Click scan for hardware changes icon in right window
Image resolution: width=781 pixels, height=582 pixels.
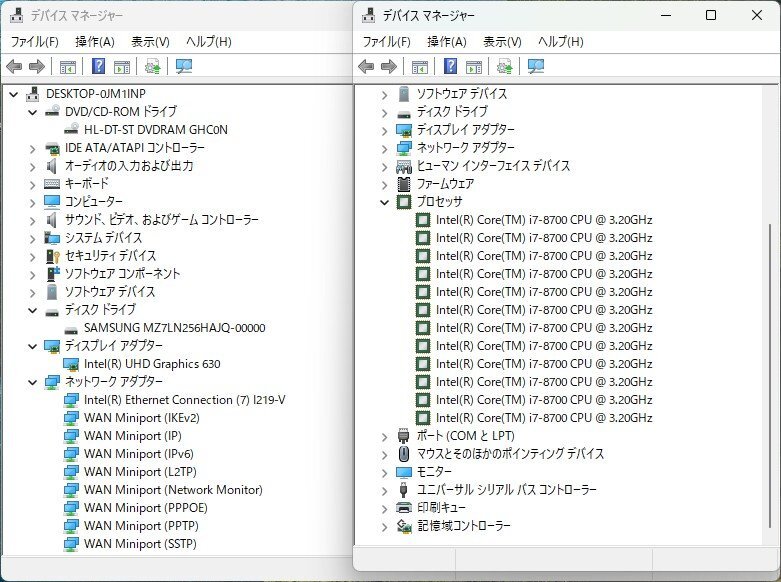(536, 67)
